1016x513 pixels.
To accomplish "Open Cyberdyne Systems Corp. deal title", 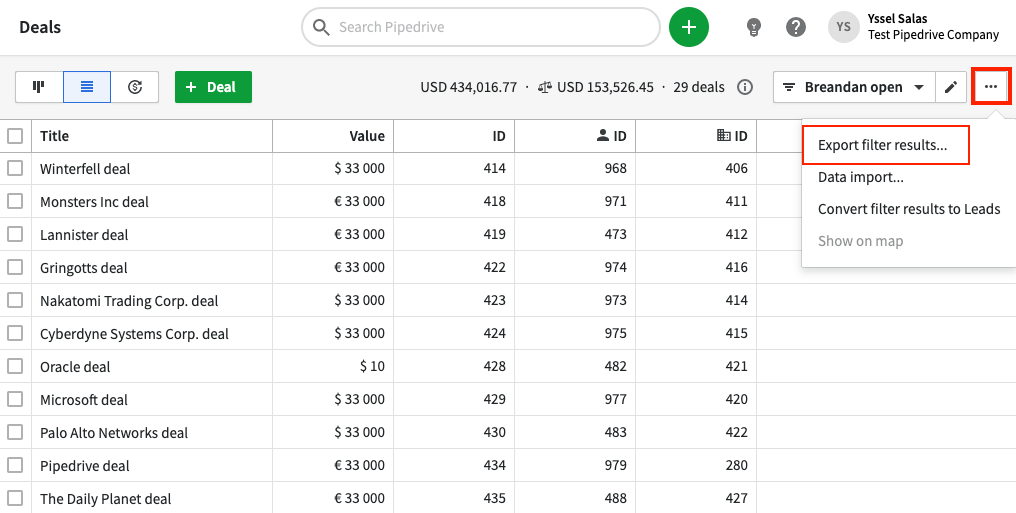I will [134, 334].
